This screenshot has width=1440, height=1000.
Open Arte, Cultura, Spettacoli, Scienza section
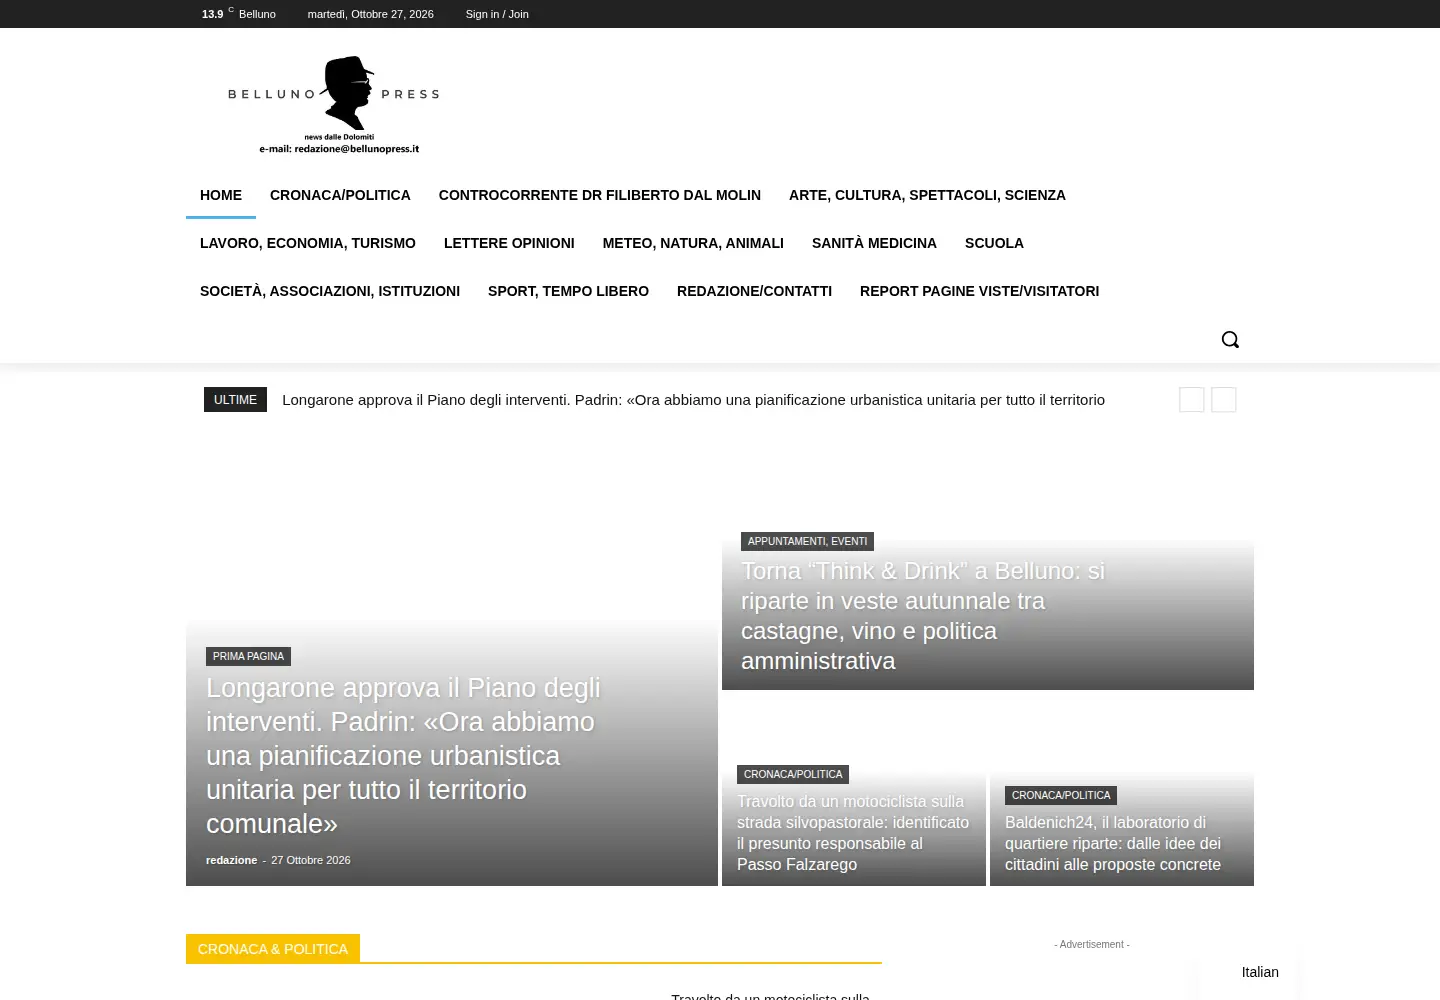click(x=927, y=195)
